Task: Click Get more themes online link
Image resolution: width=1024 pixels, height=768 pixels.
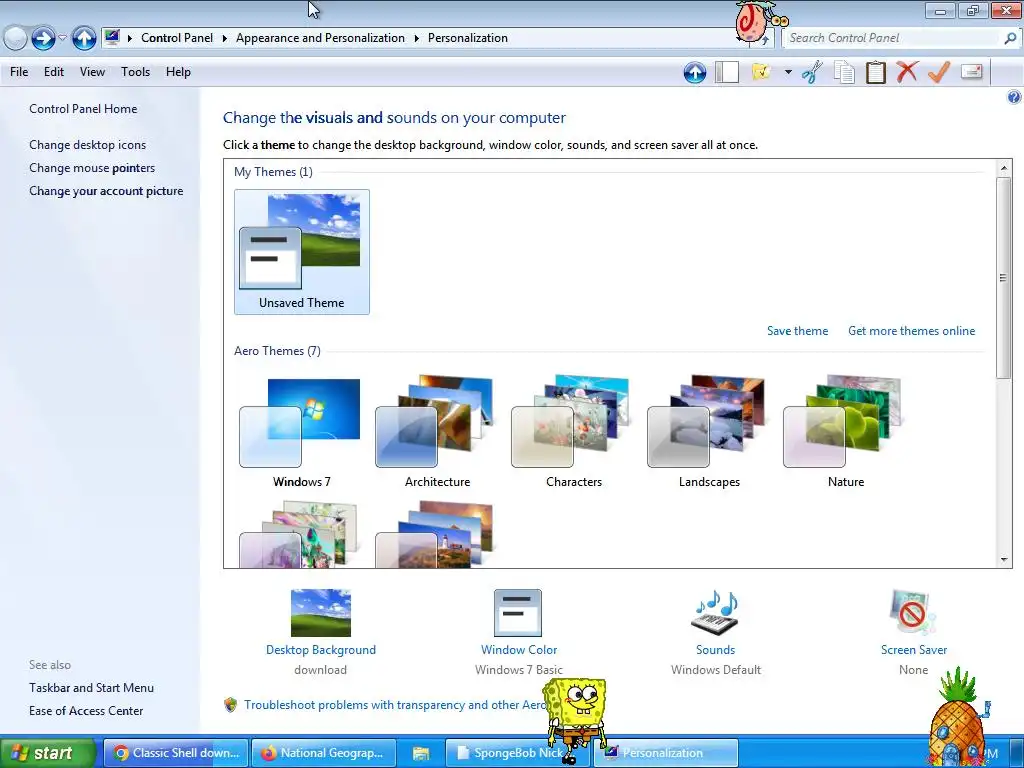Action: pyautogui.click(x=912, y=331)
